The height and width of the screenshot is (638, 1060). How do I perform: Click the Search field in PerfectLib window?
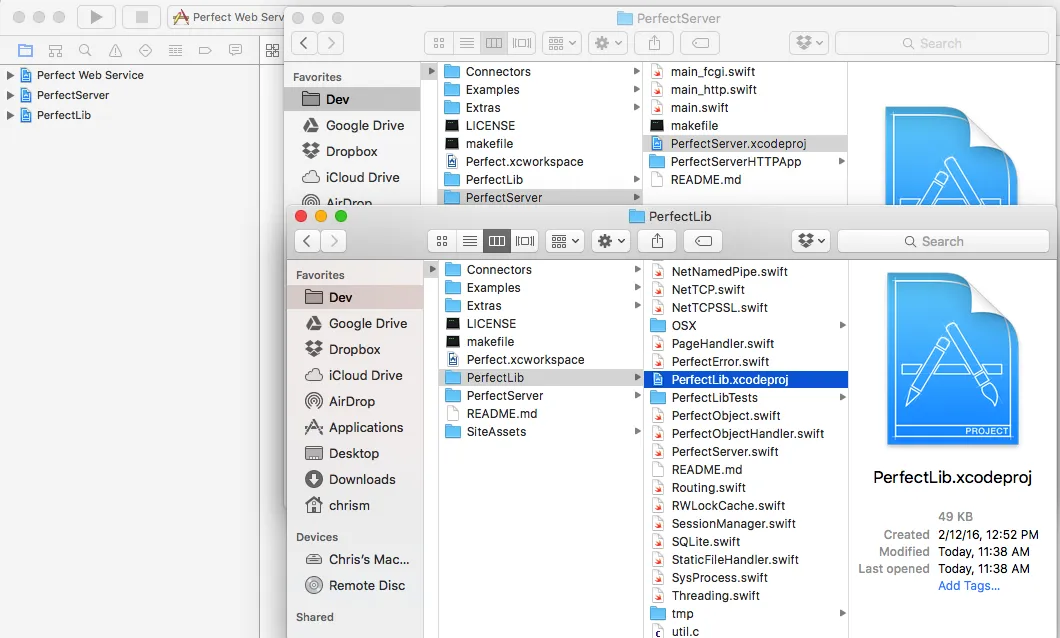coord(943,241)
